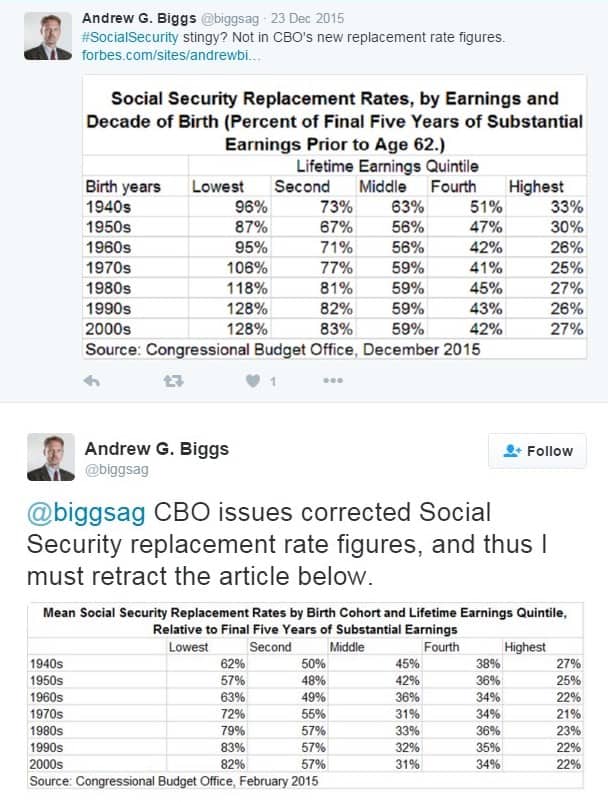Click the reply arrow icon under first tweet
The width and height of the screenshot is (608, 802).
coord(92,381)
